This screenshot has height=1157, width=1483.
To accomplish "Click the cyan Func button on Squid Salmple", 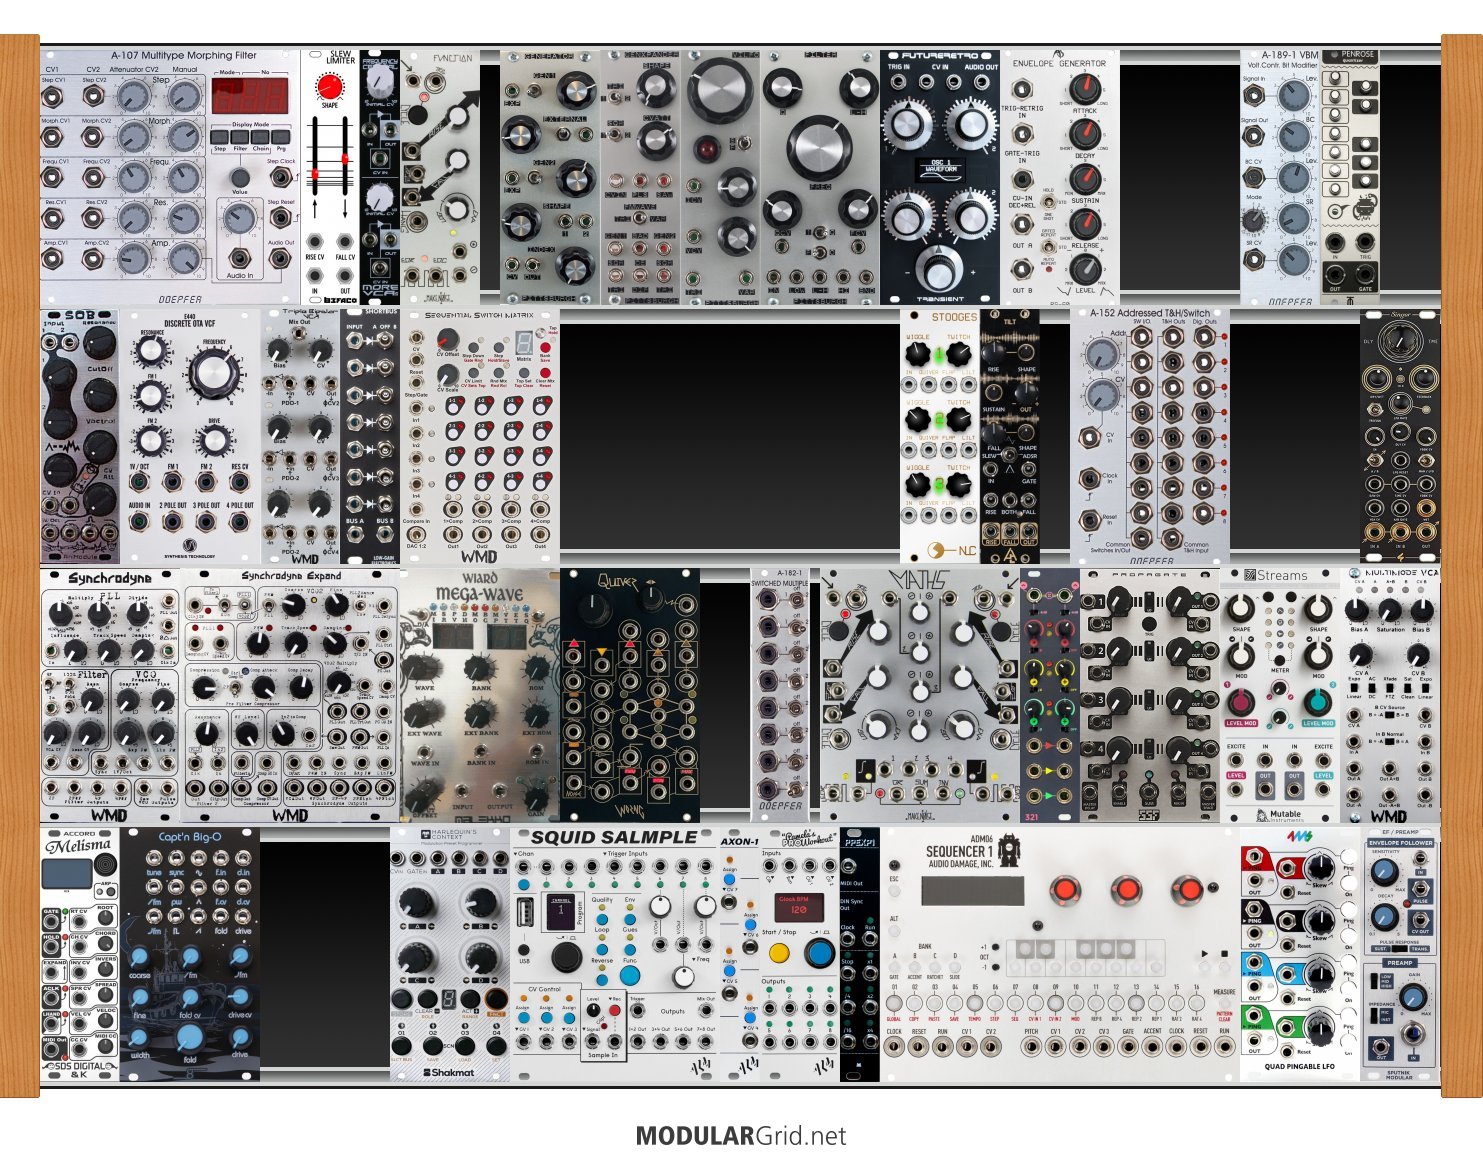I will 630,975.
